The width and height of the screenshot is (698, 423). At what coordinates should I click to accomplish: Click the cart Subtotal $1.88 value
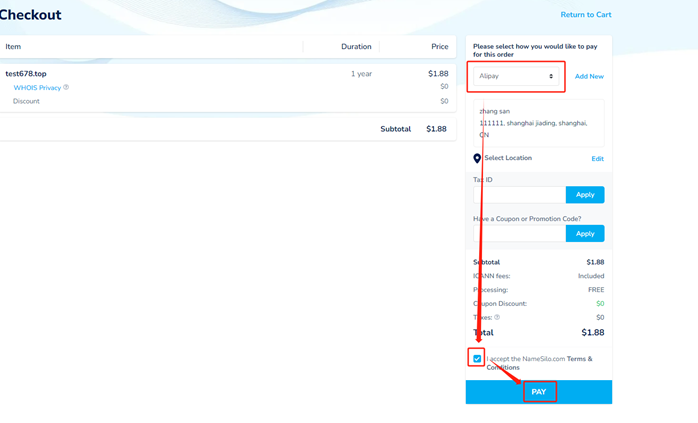(x=436, y=129)
